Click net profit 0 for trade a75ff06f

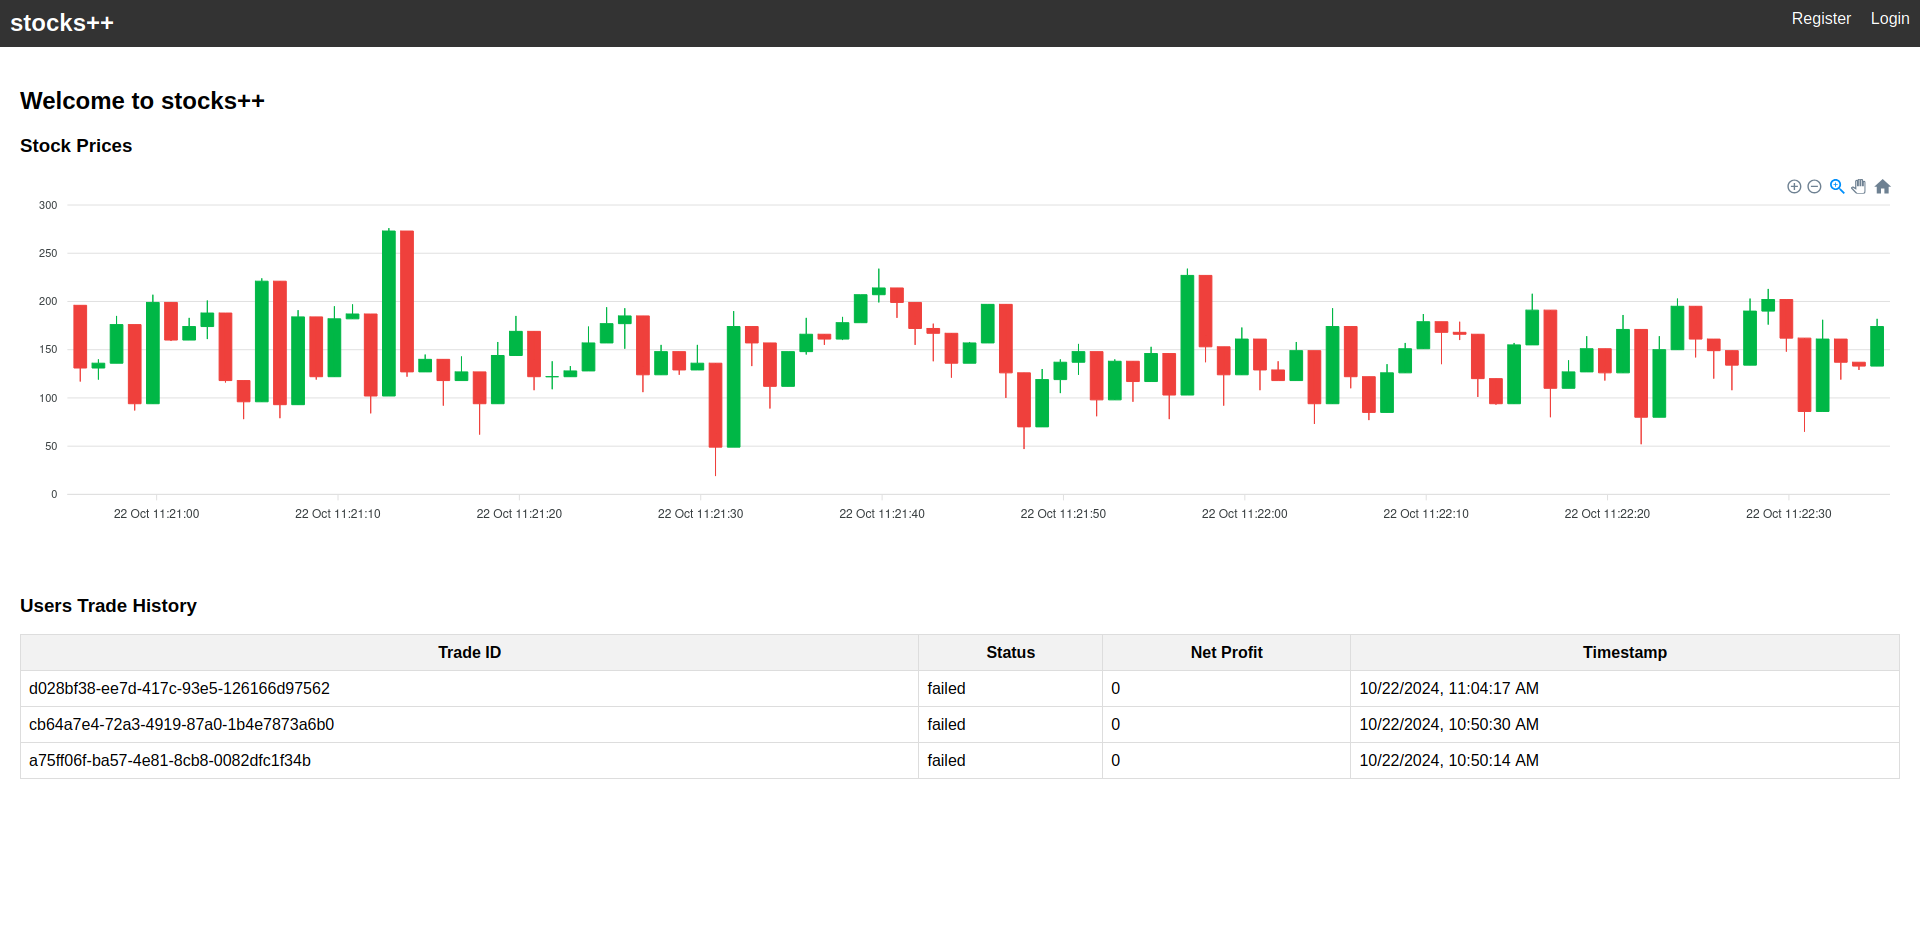tap(1116, 760)
